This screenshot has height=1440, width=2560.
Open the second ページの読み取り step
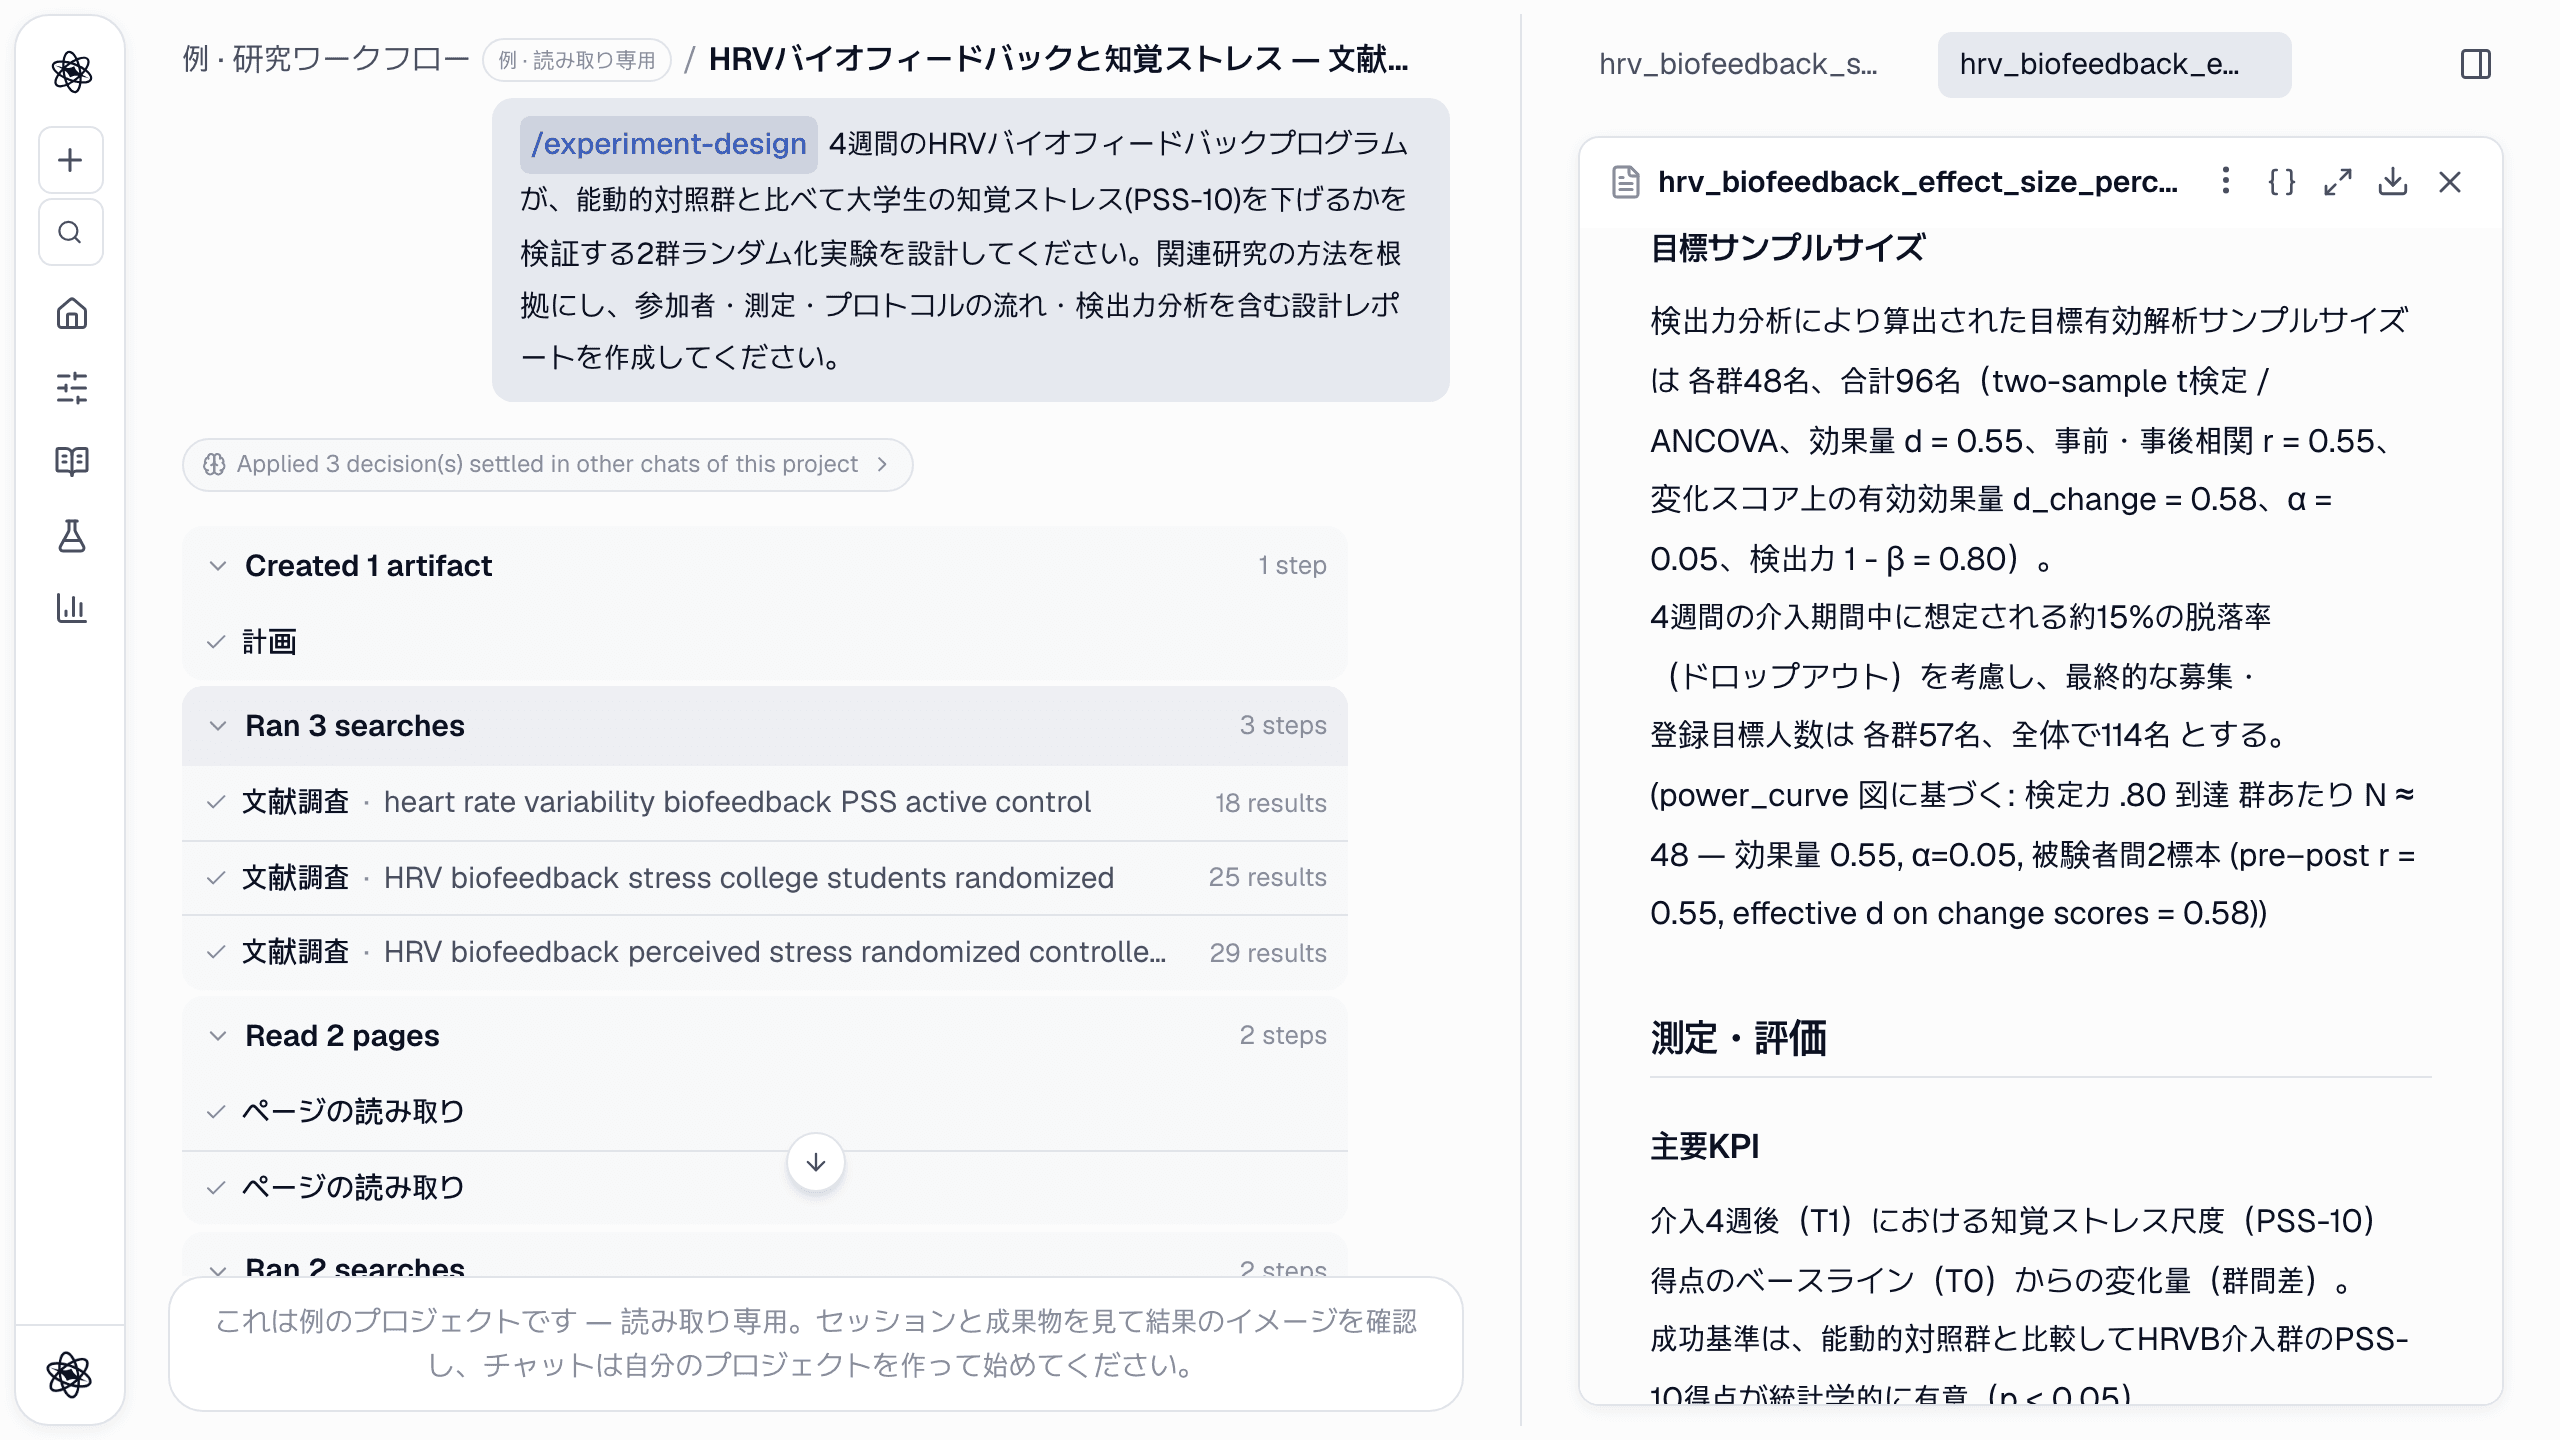765,1188
